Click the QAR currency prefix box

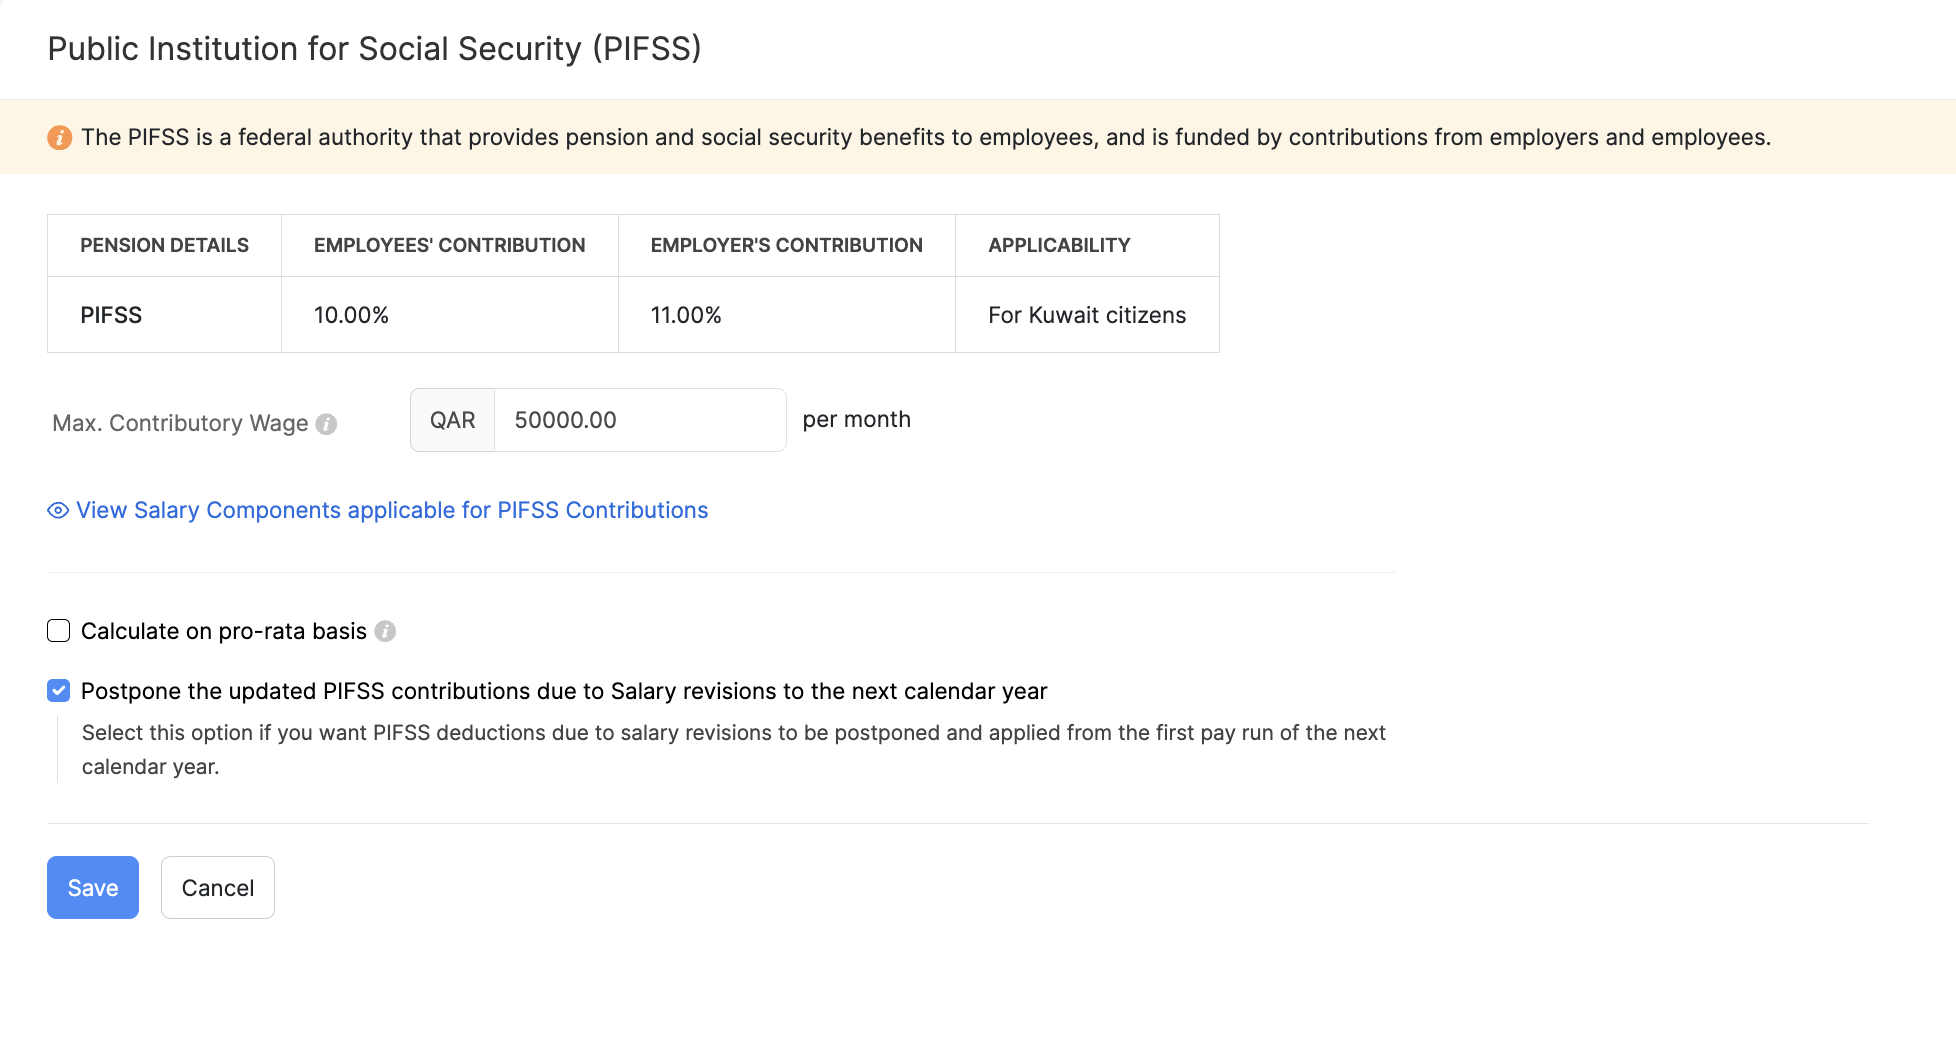452,421
